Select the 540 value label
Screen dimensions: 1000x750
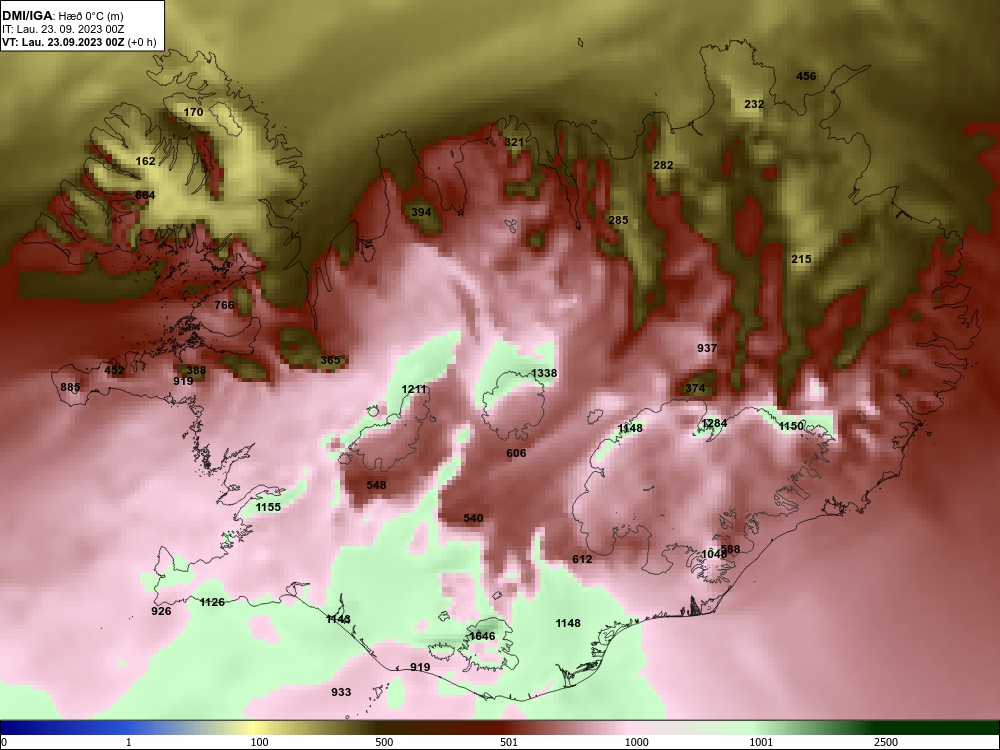click(x=473, y=518)
